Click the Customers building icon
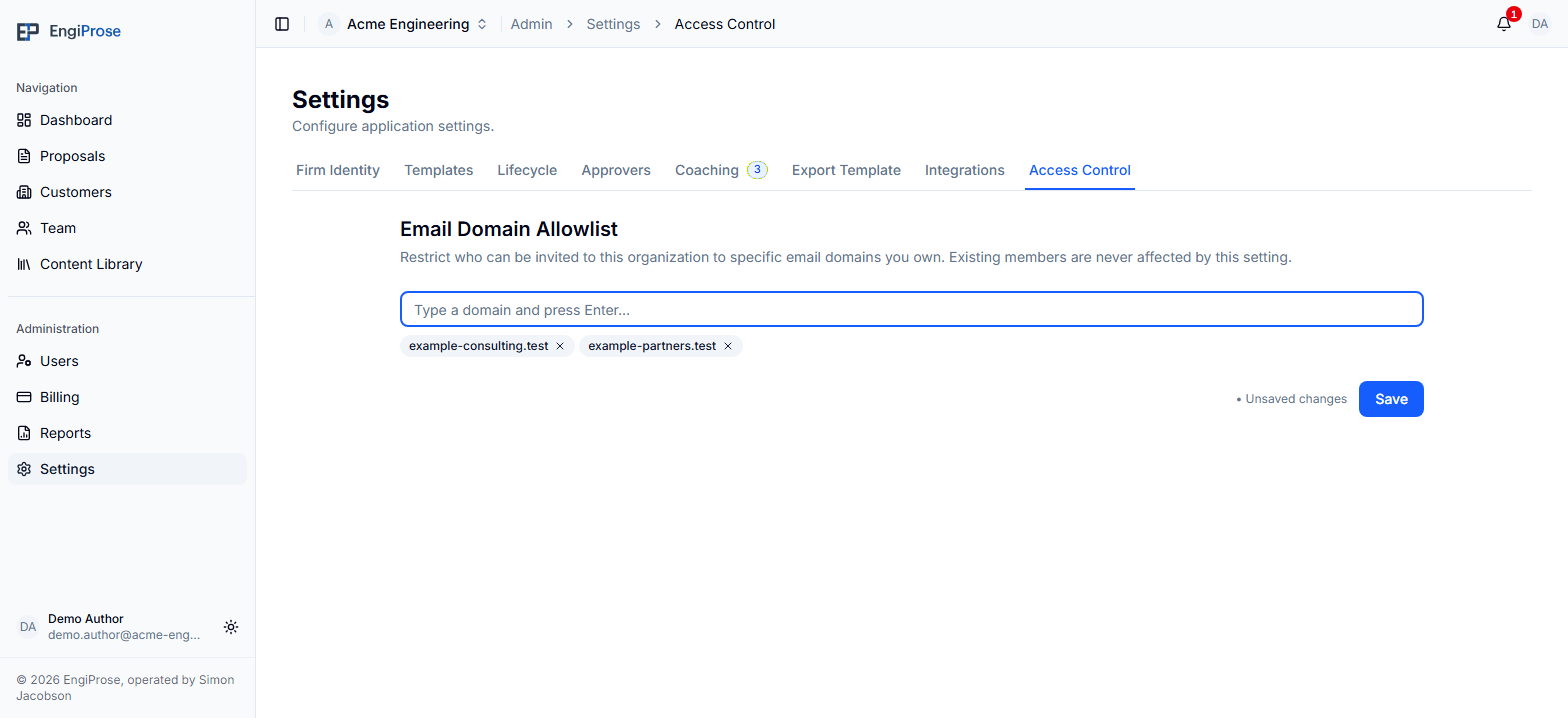The width and height of the screenshot is (1568, 718). [x=24, y=192]
